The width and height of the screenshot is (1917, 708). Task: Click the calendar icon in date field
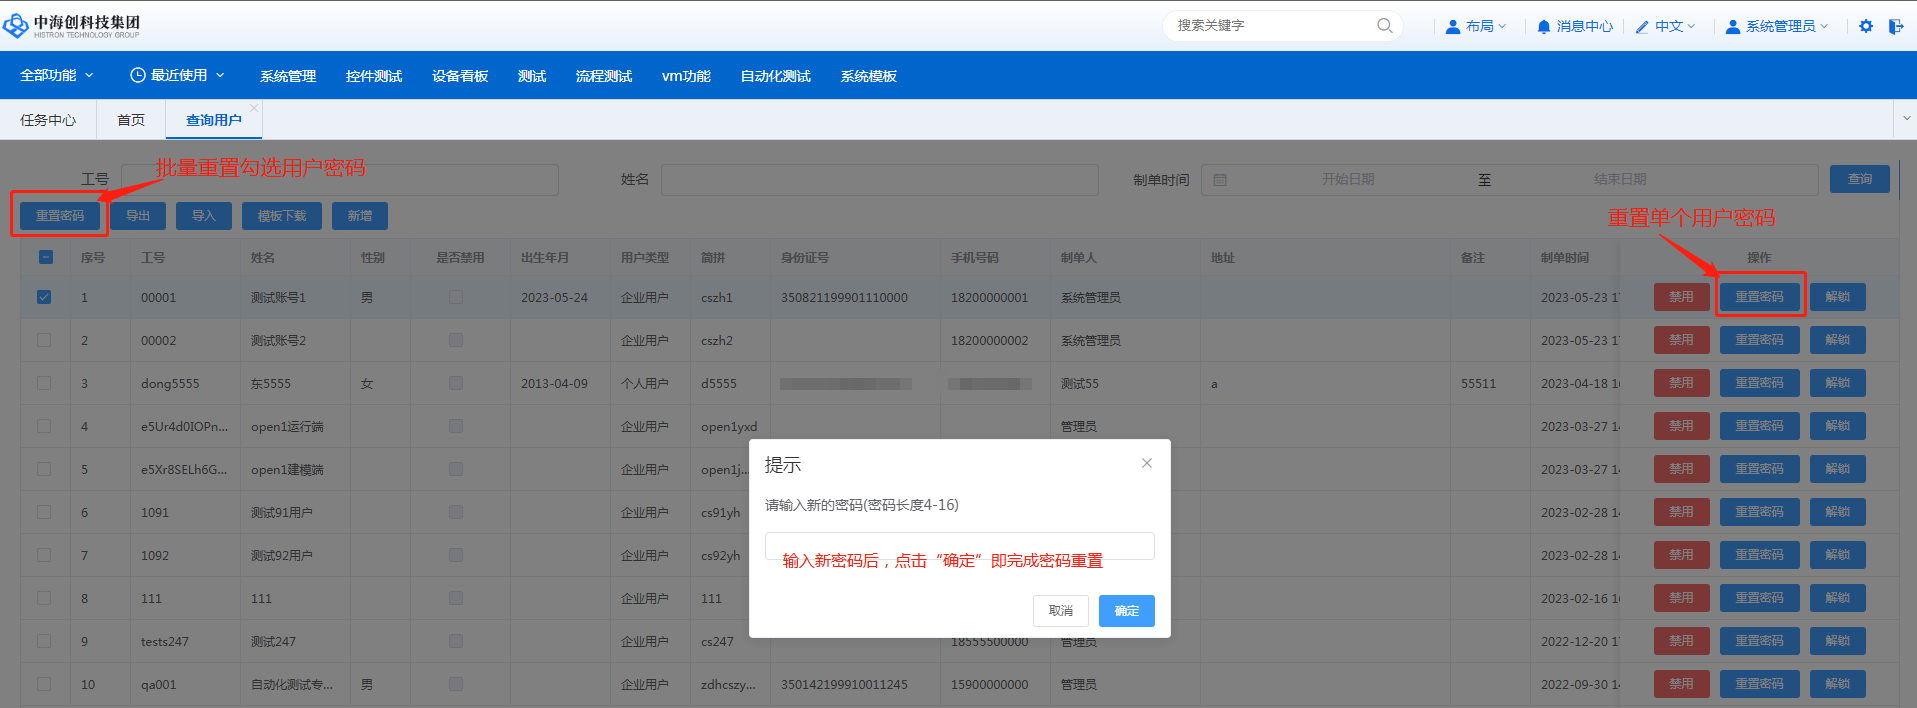click(x=1220, y=180)
